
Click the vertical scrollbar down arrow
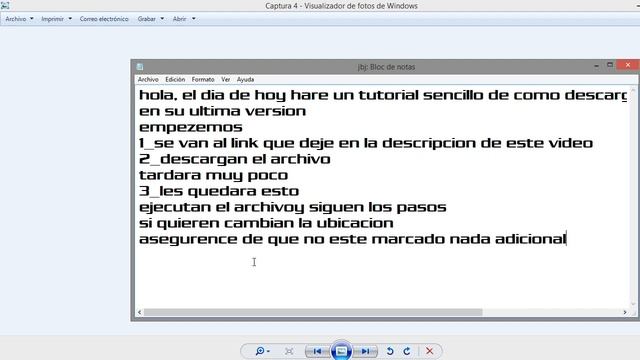tap(633, 304)
